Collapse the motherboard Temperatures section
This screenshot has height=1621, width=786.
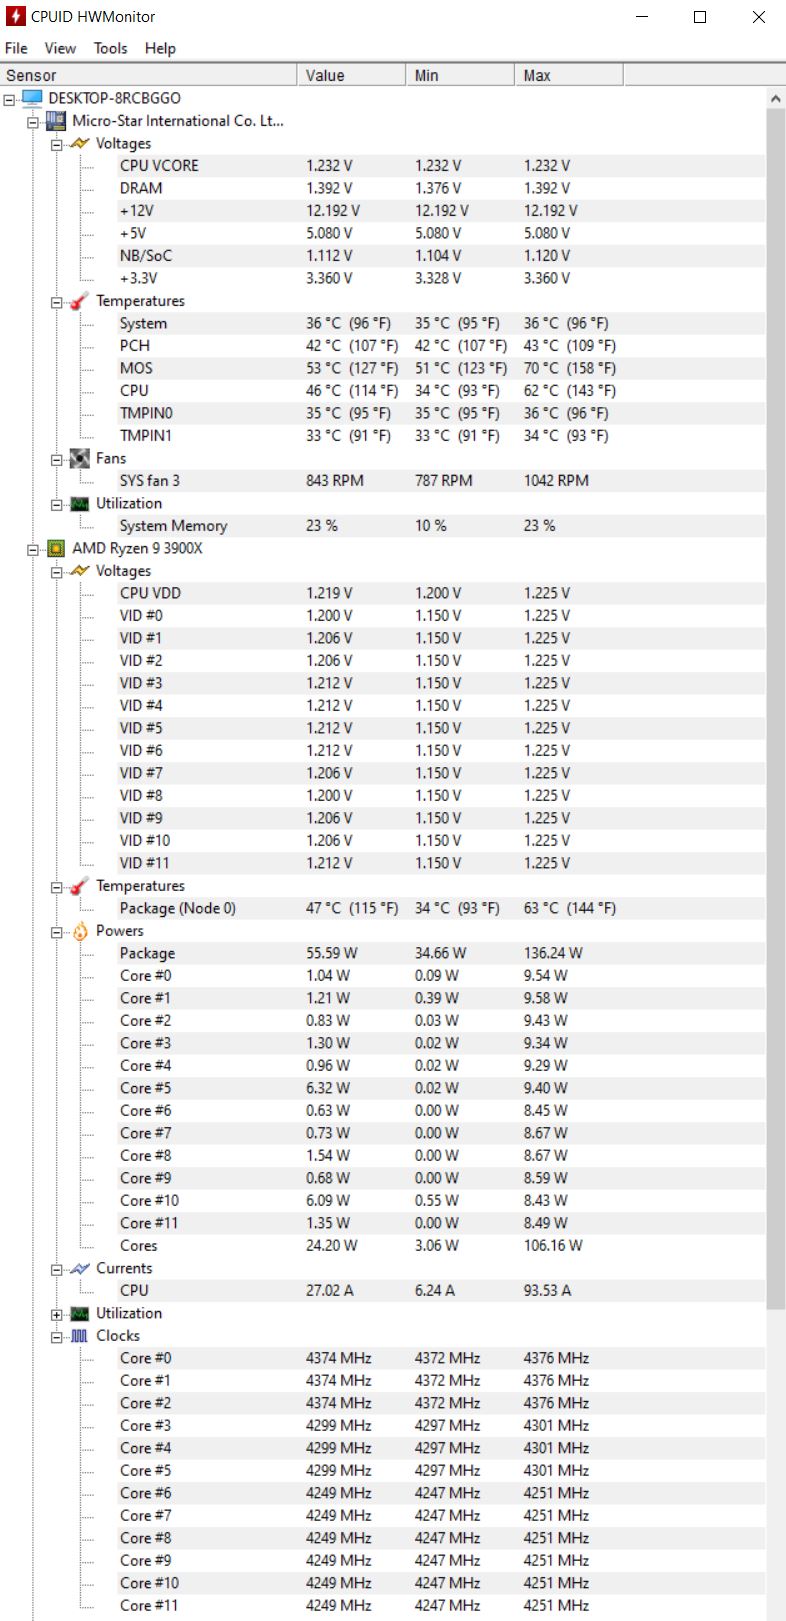57,302
